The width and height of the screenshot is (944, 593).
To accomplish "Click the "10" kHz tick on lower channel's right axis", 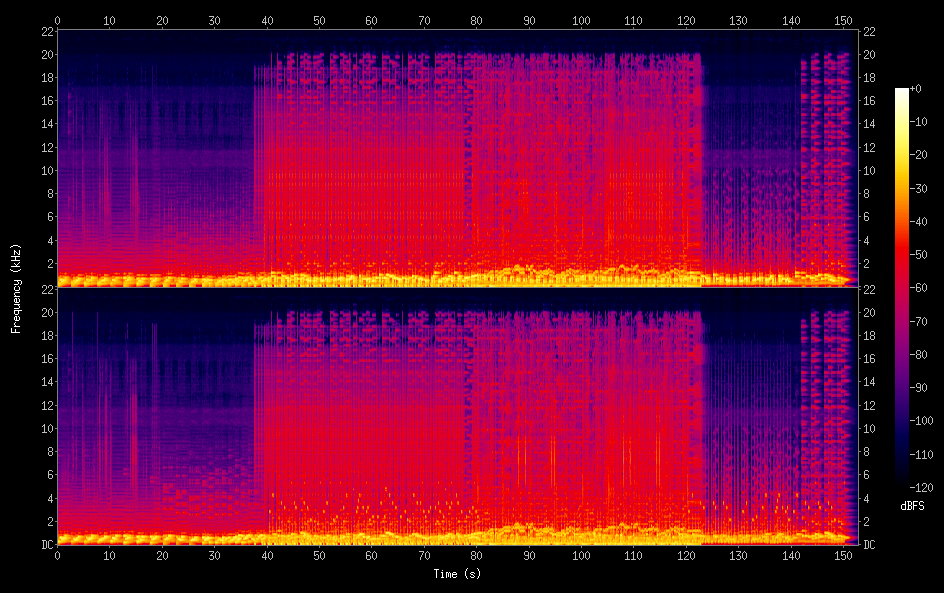I will coord(869,428).
